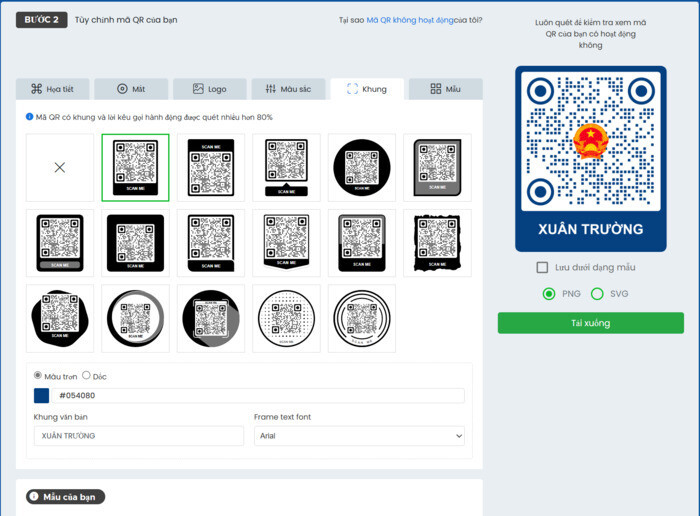Select the blob-shaped black frame
The image size is (700, 516).
point(60,318)
